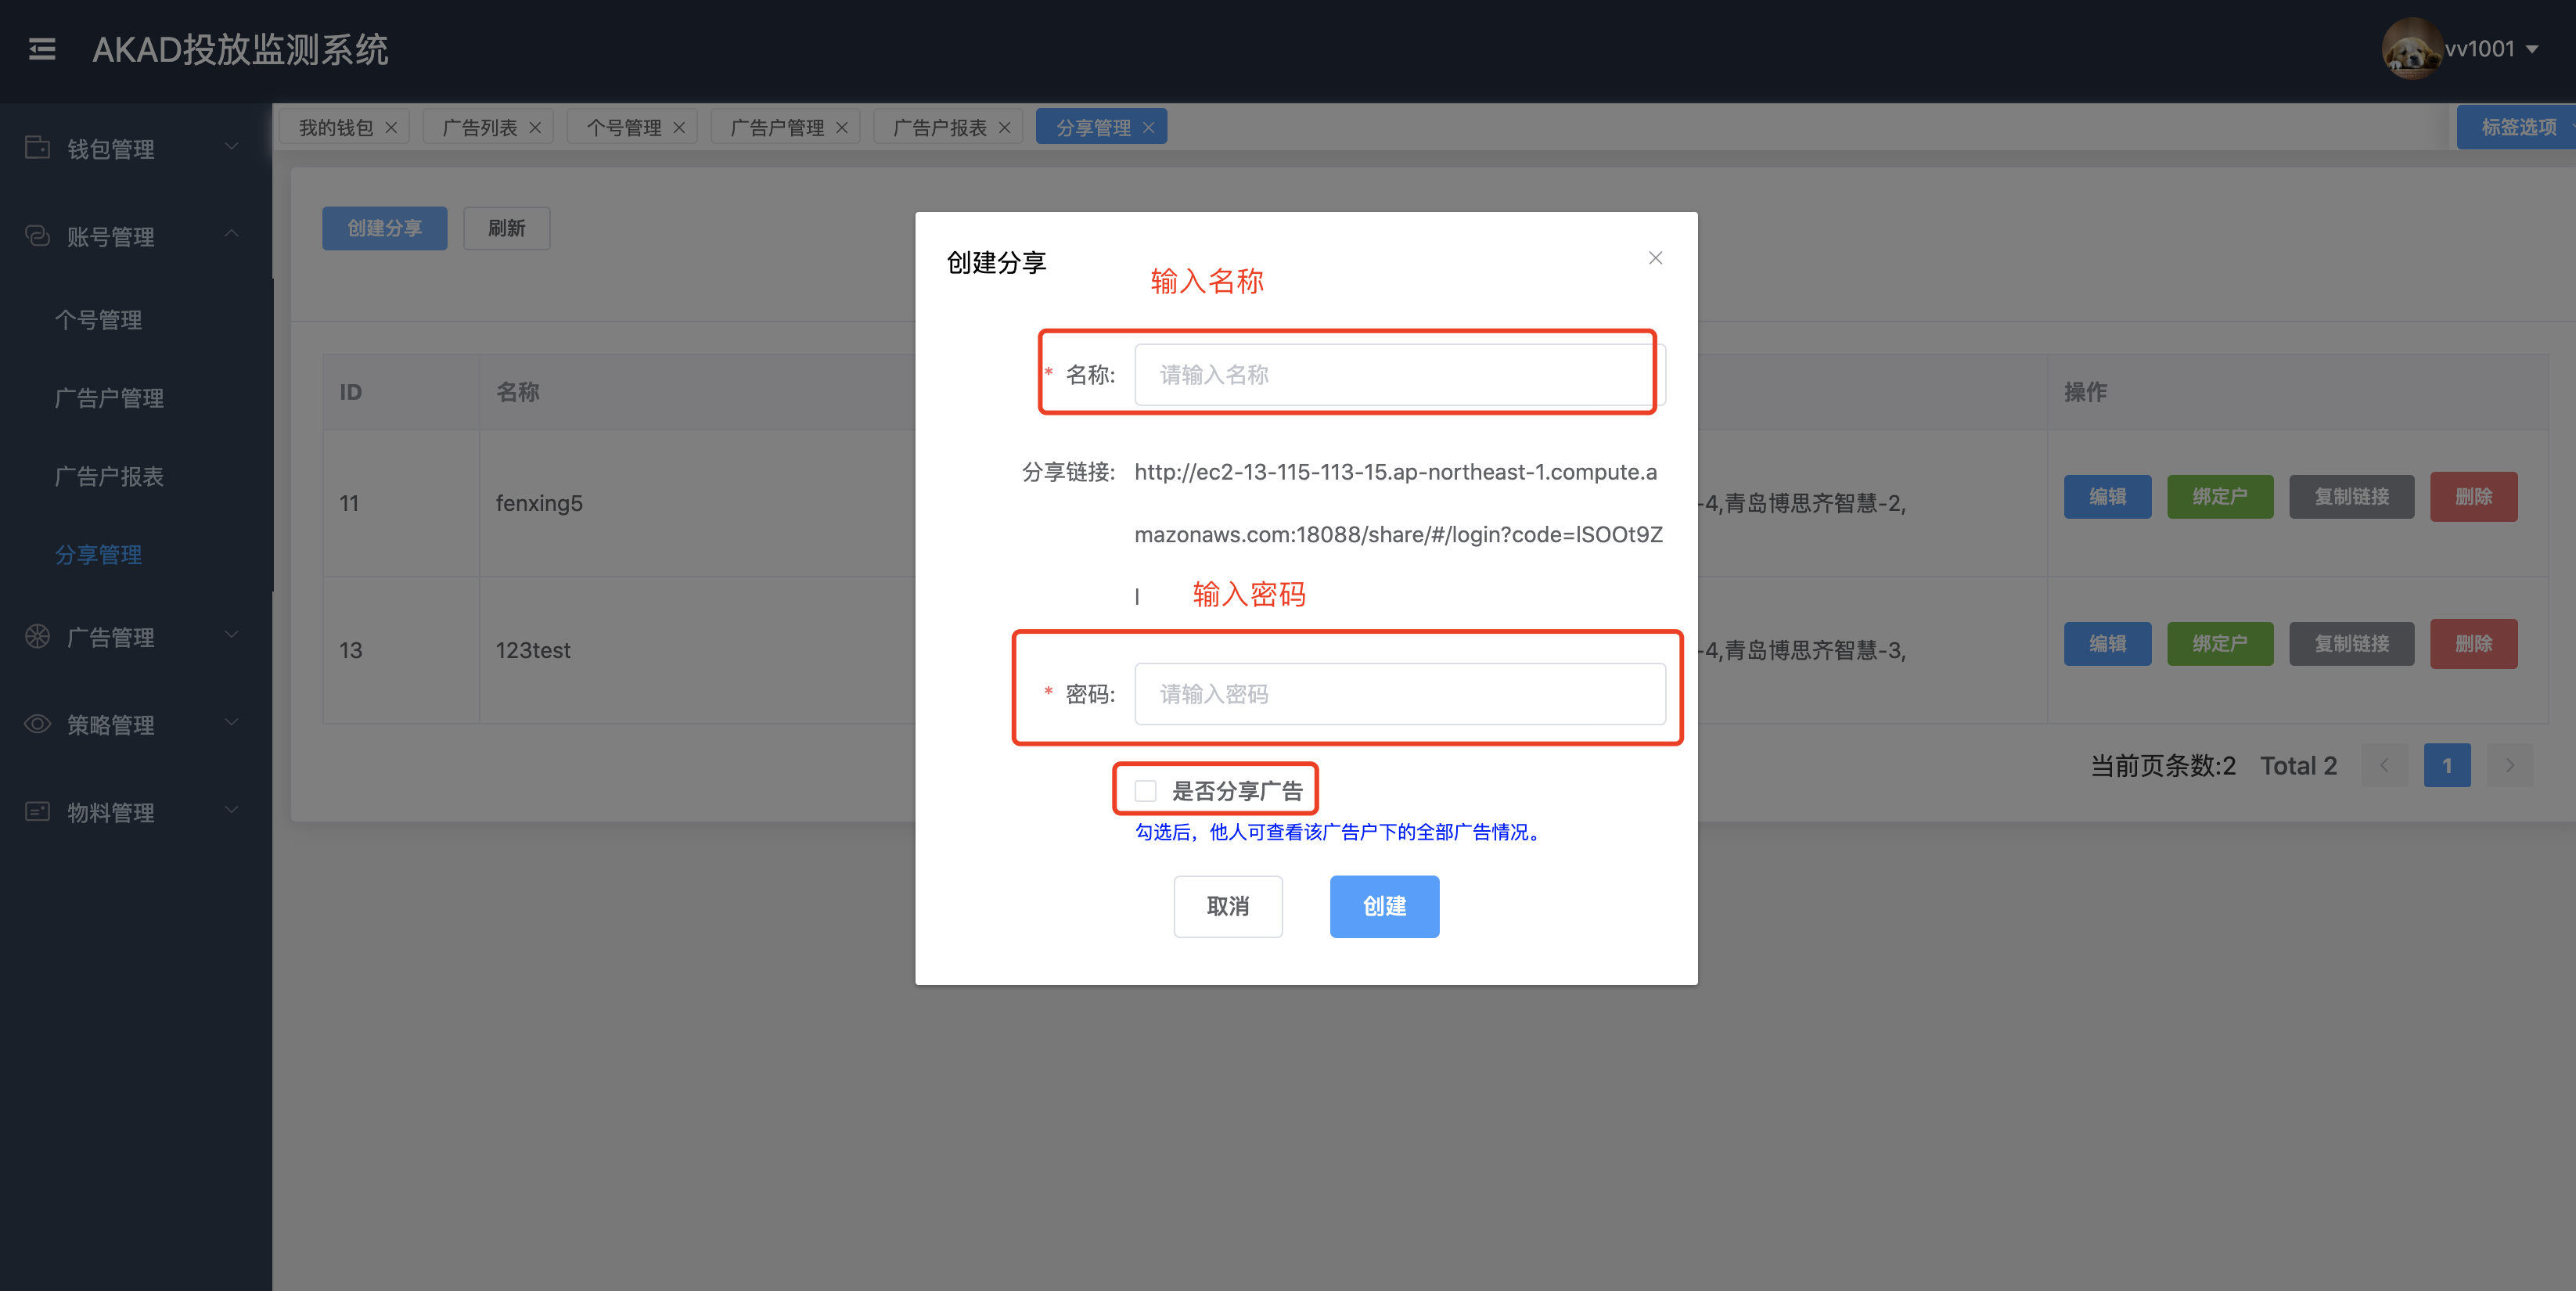Open the vv1001 user dropdown arrow

coord(2532,50)
